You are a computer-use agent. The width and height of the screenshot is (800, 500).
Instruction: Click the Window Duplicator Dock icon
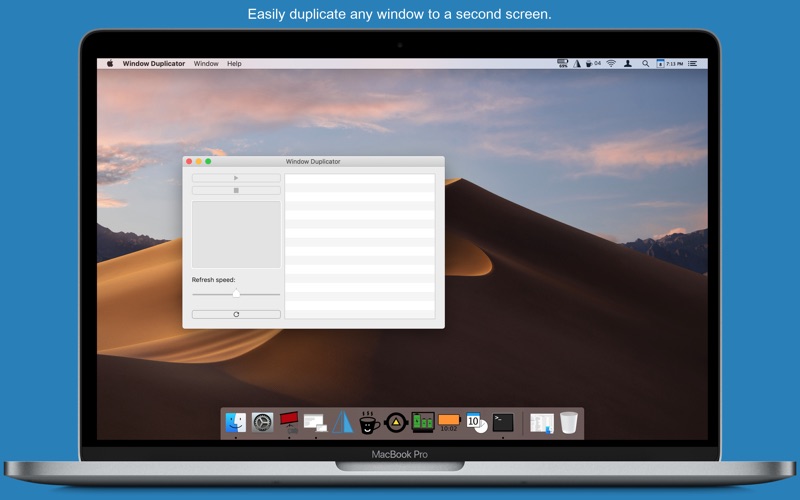click(x=315, y=422)
